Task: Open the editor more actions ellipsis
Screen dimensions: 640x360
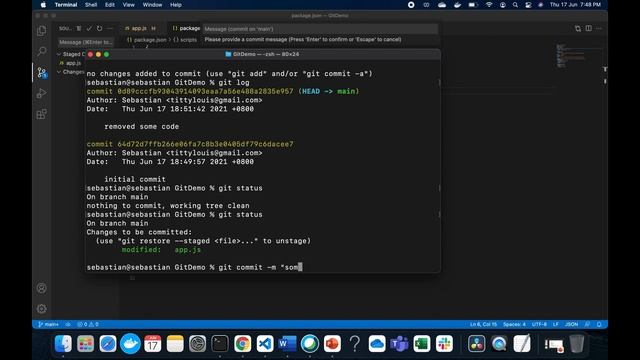Action: pos(599,29)
